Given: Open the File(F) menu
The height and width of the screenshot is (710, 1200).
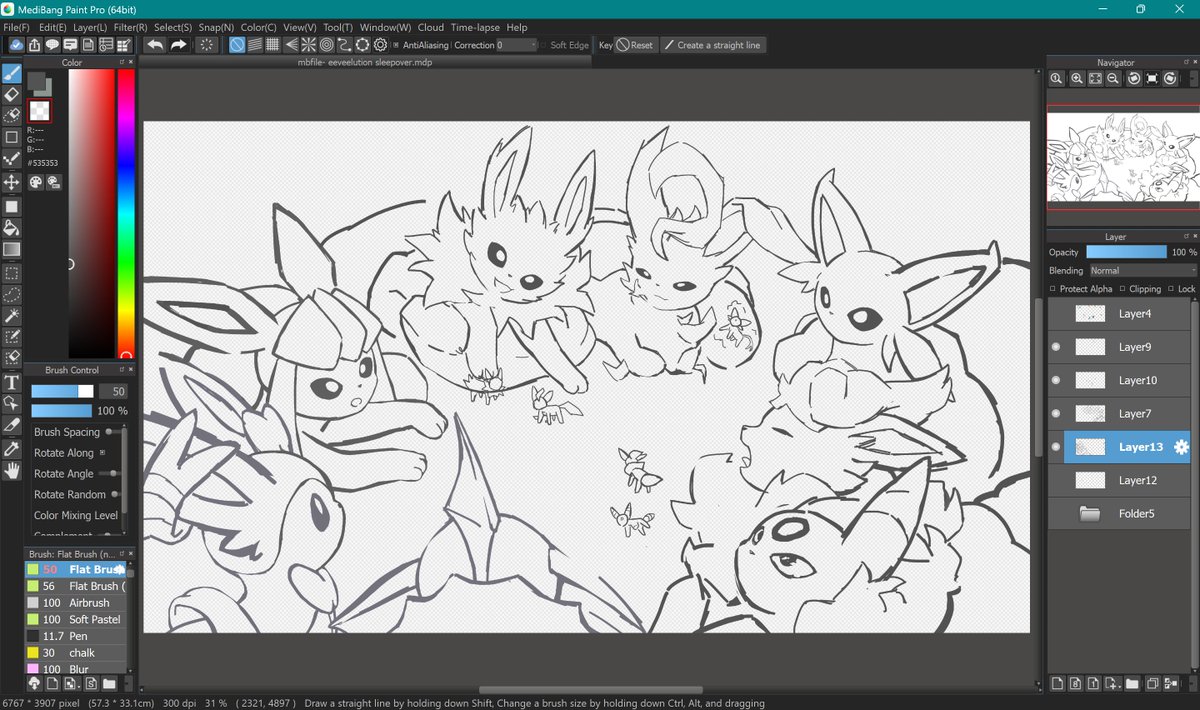Looking at the screenshot, I should pos(16,27).
